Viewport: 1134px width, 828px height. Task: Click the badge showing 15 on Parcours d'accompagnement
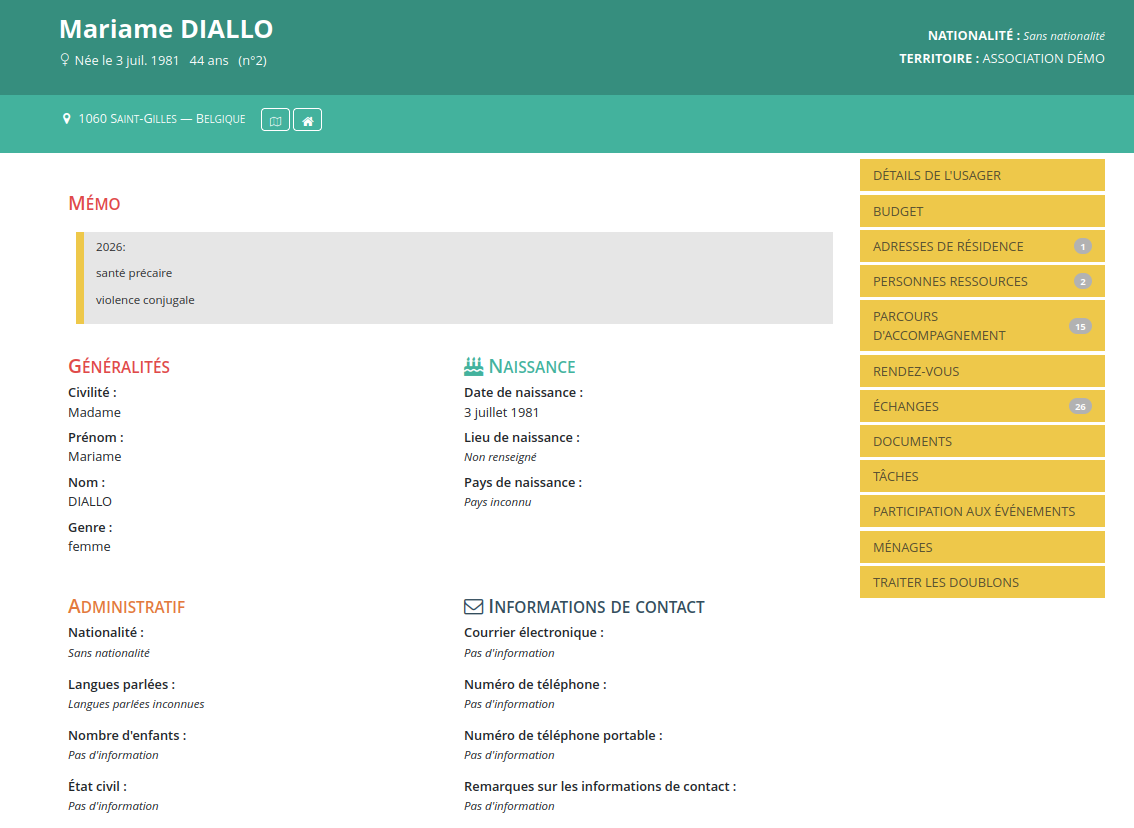click(x=1079, y=326)
